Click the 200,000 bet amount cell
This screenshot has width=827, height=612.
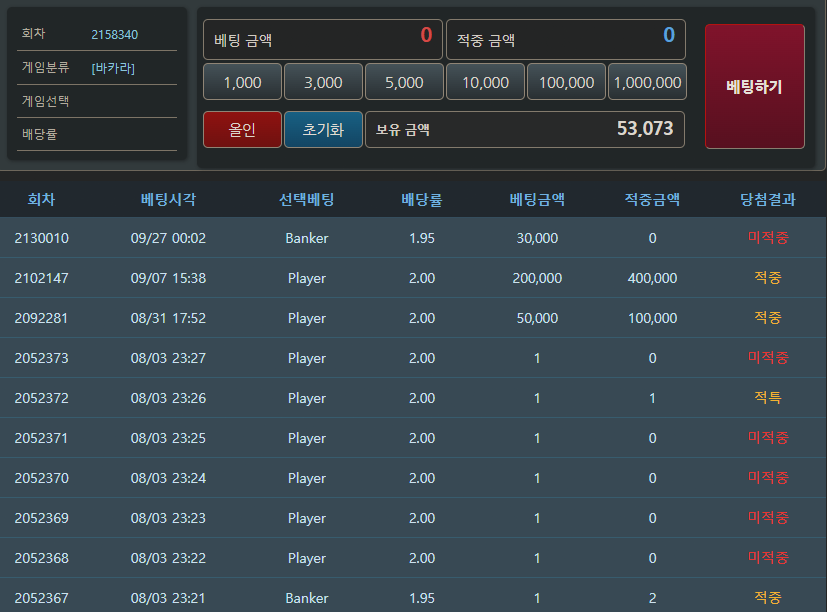(x=537, y=278)
